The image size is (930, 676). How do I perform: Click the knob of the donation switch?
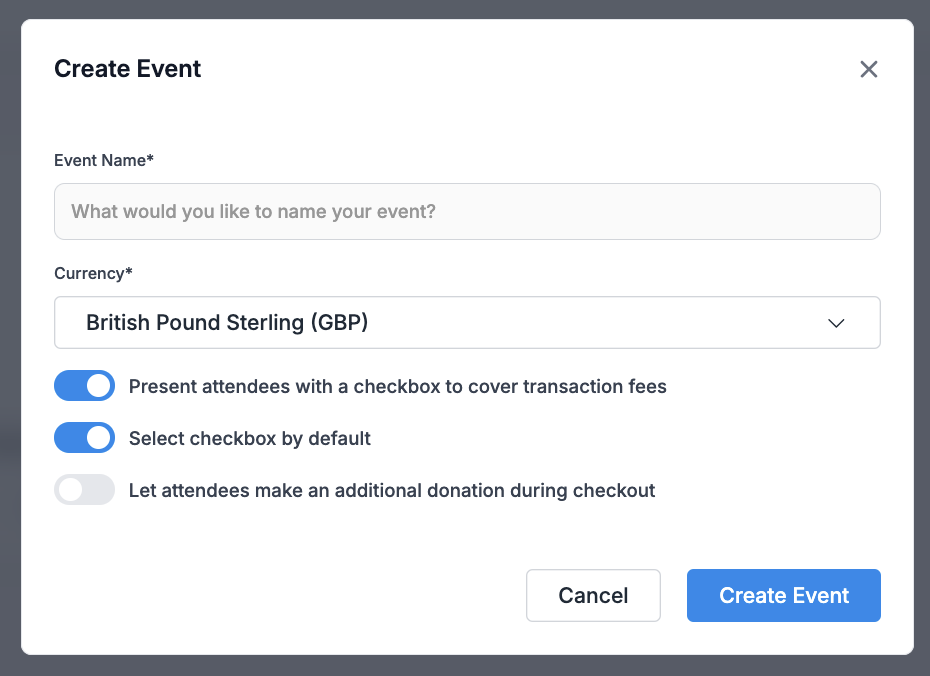71,490
